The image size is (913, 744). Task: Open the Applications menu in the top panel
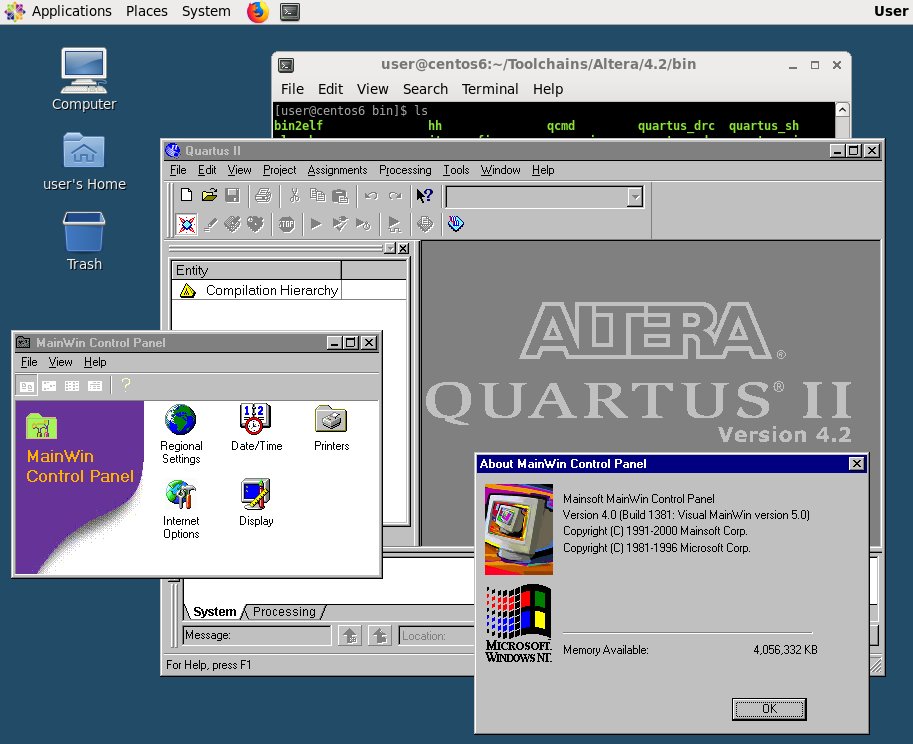tap(71, 11)
